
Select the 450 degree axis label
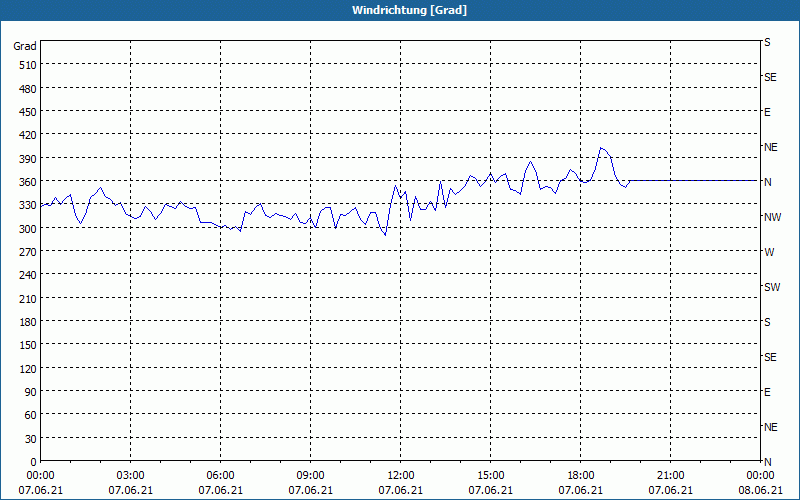(28, 112)
